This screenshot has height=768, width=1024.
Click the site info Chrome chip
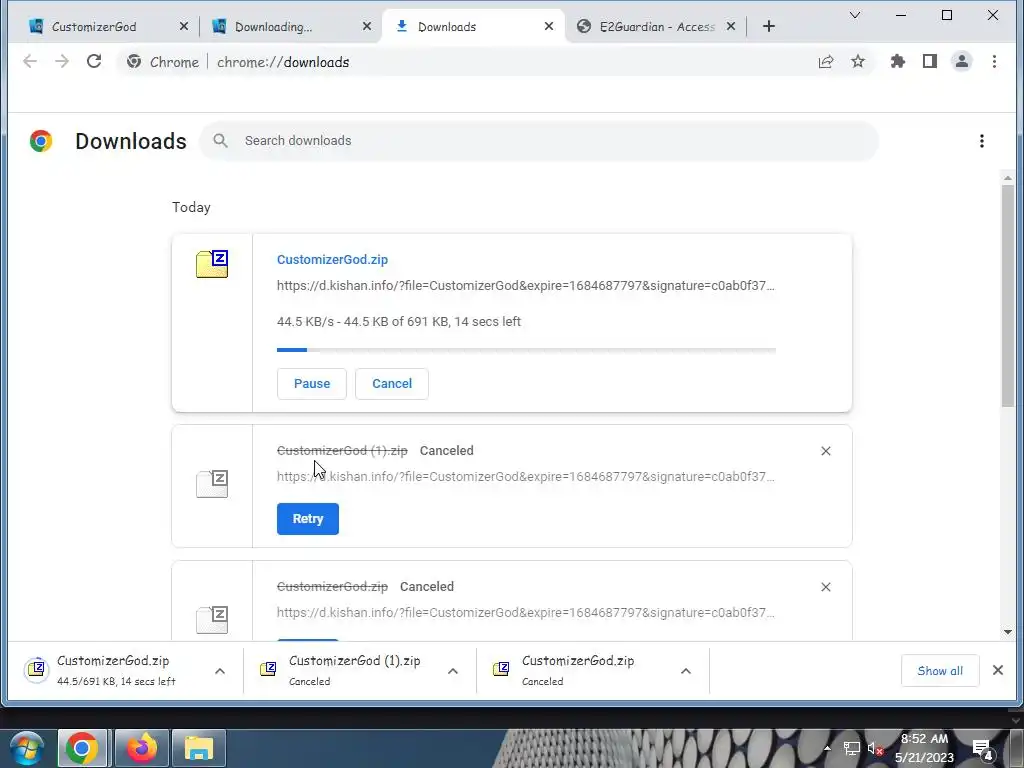pyautogui.click(x=163, y=62)
